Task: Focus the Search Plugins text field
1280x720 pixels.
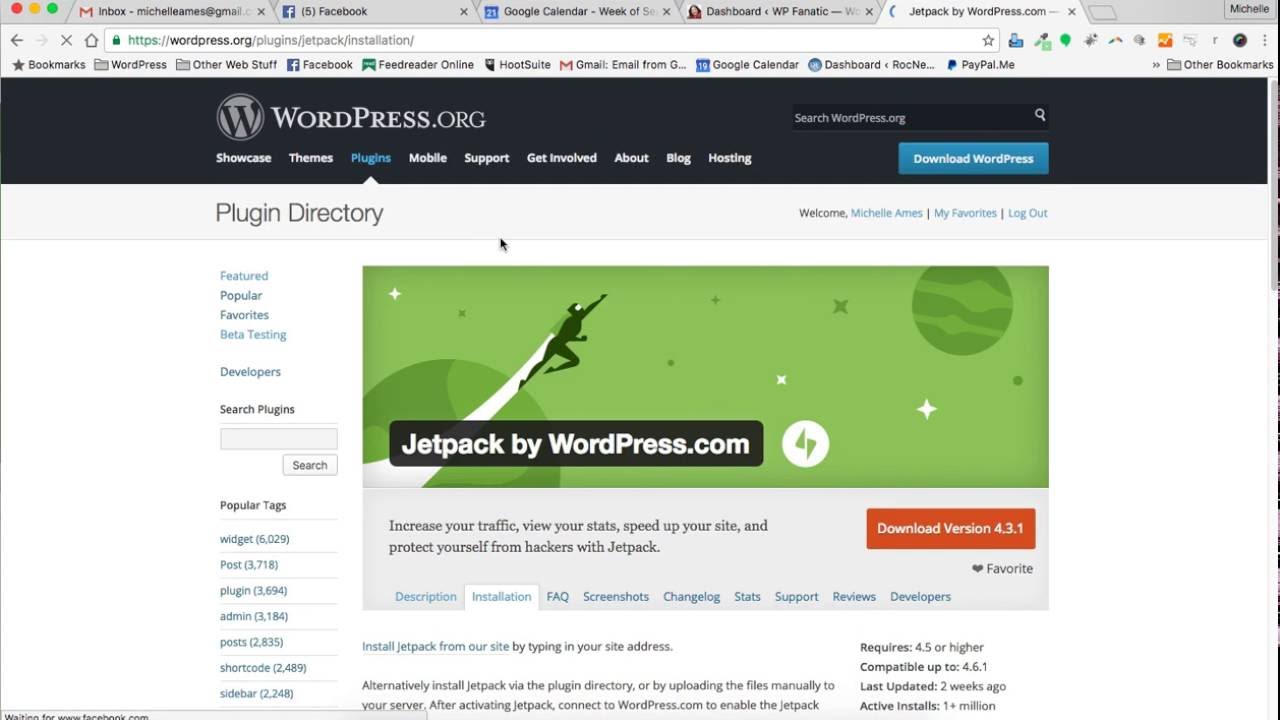Action: click(x=278, y=438)
